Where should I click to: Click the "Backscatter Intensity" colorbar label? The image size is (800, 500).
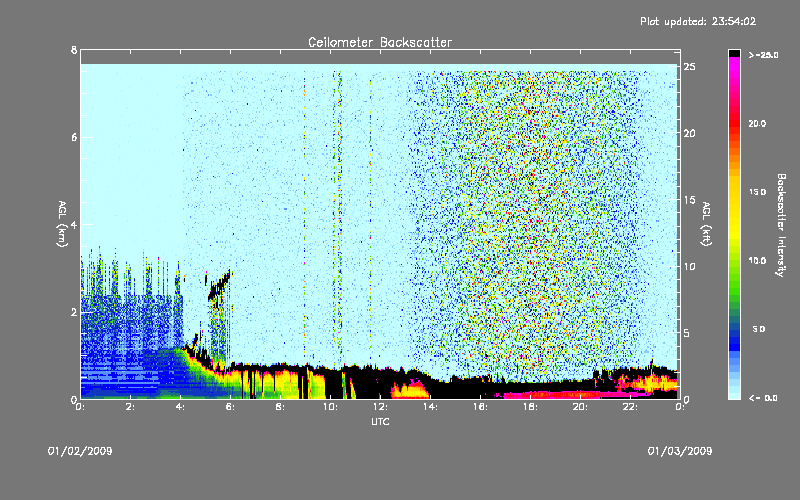pos(781,225)
